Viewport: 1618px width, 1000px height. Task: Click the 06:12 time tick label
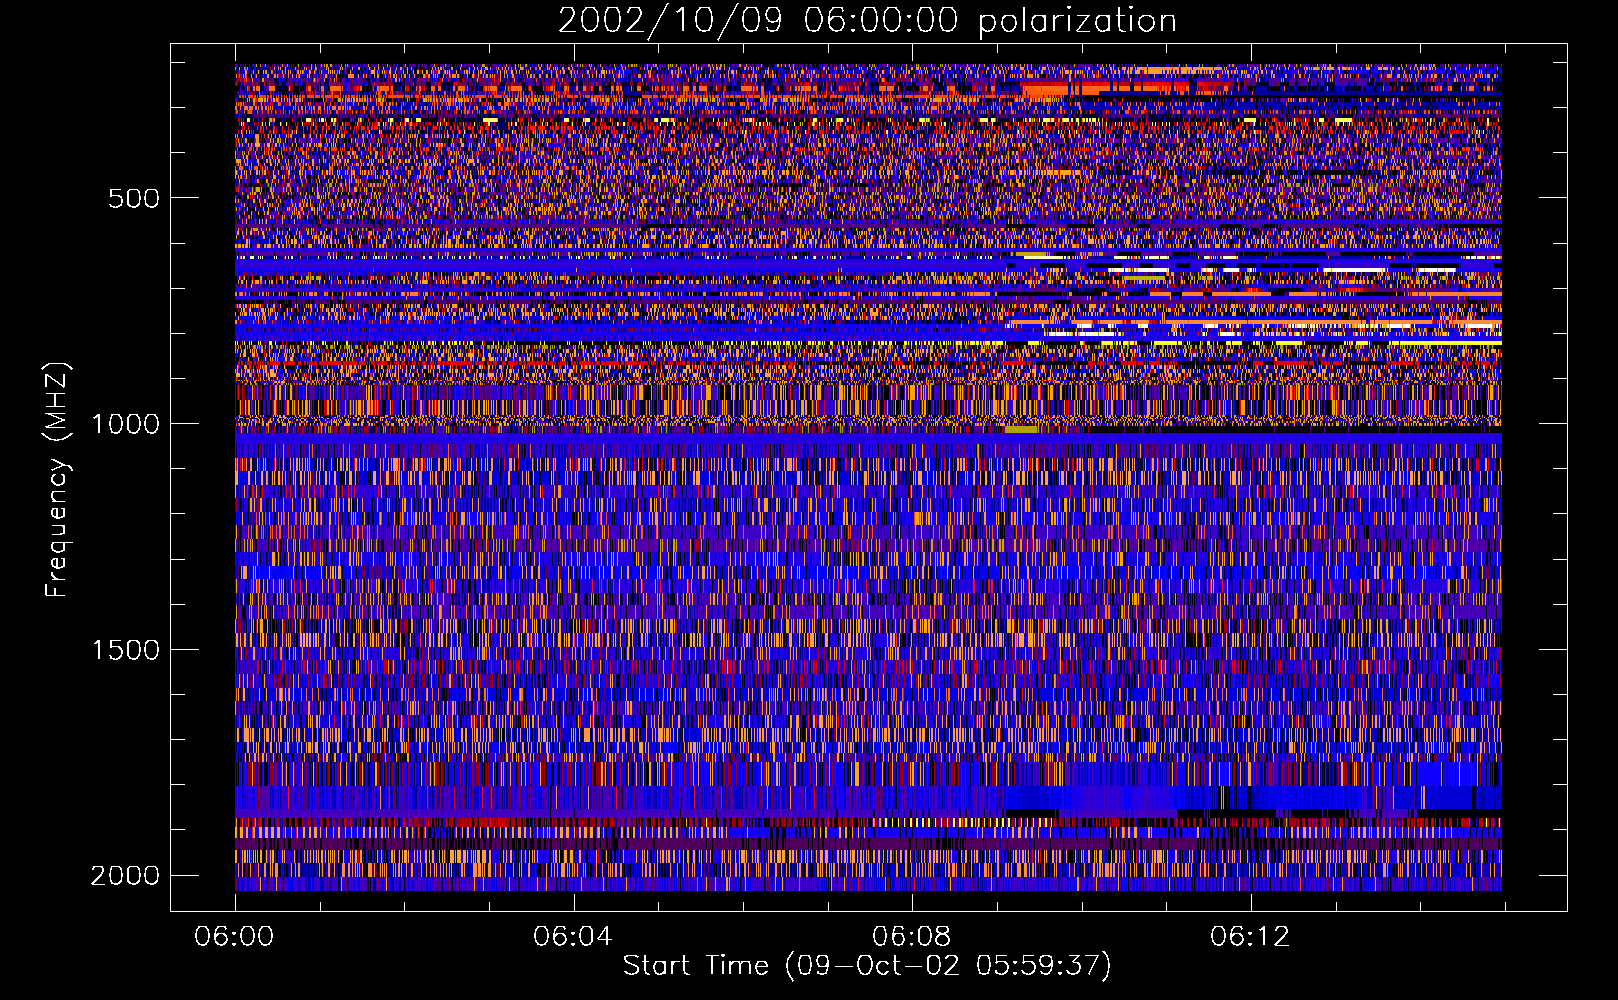[x=1250, y=937]
